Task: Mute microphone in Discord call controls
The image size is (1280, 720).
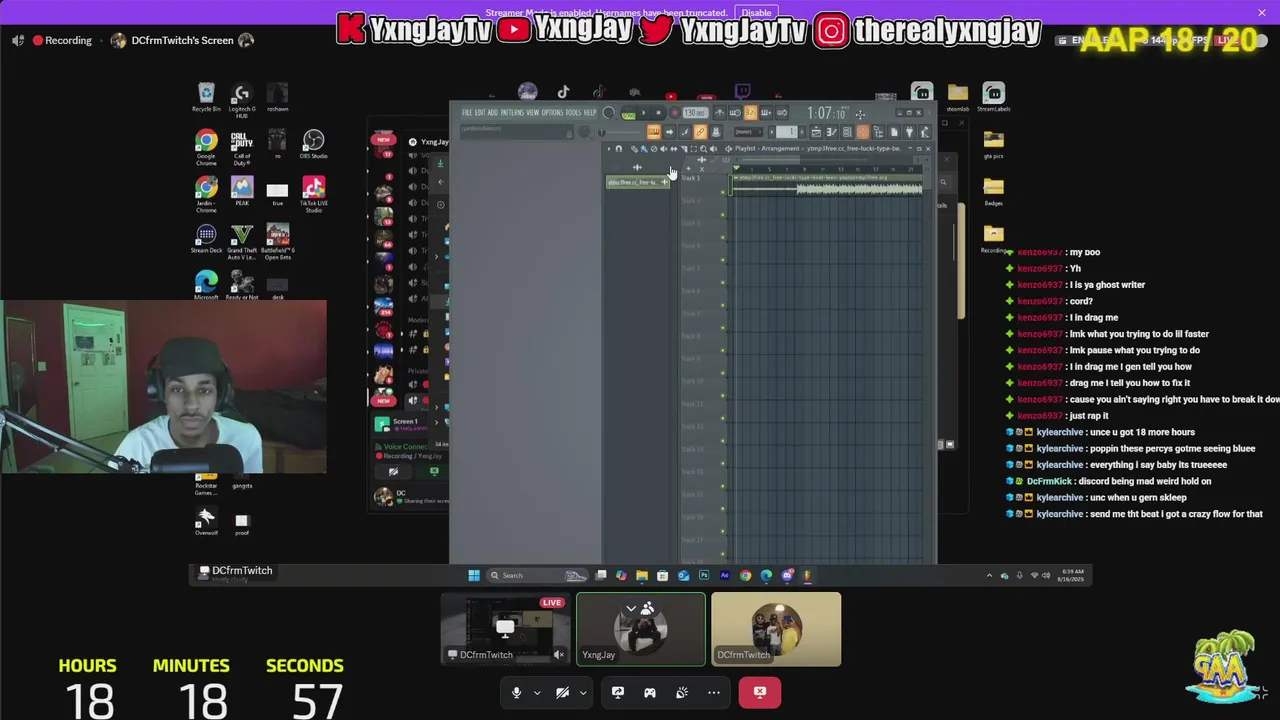Action: pos(516,692)
